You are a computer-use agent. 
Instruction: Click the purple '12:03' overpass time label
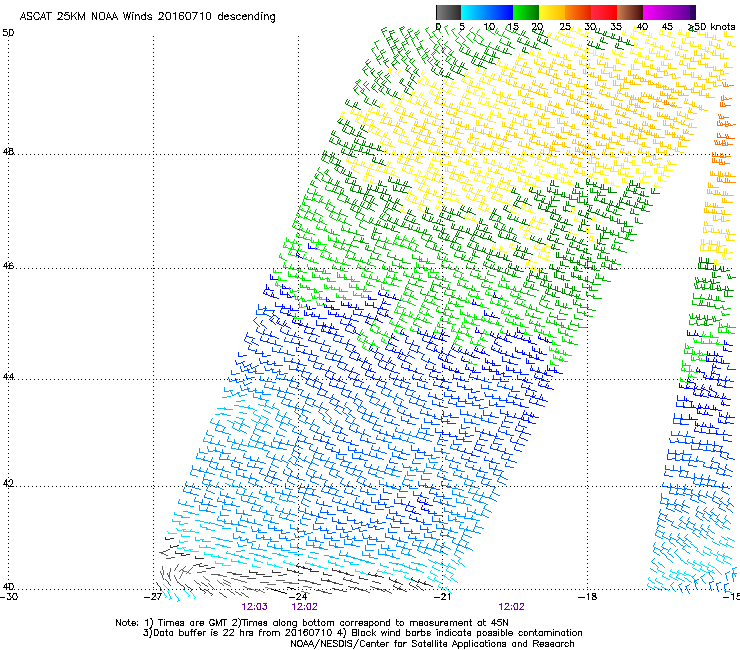pyautogui.click(x=254, y=607)
